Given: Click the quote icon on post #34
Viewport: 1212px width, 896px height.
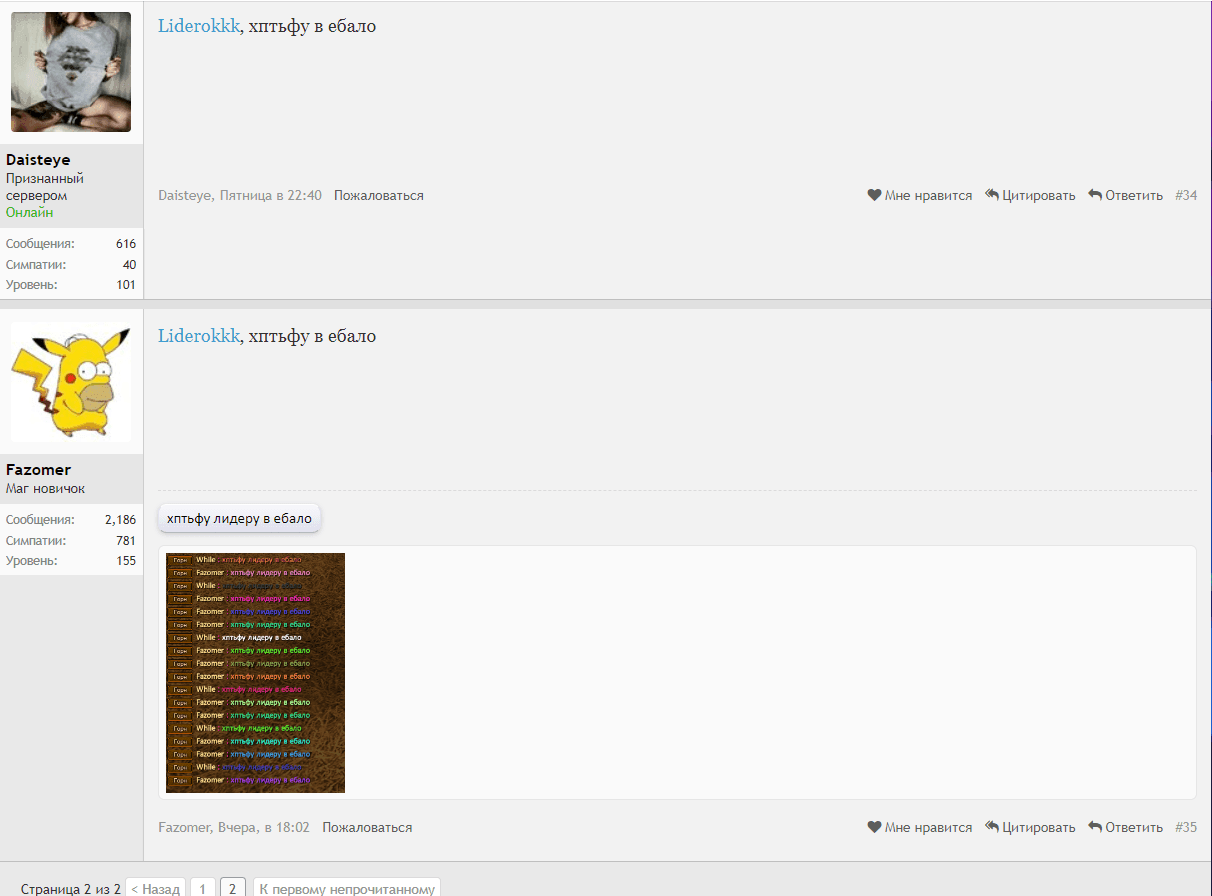Looking at the screenshot, I should click(992, 196).
